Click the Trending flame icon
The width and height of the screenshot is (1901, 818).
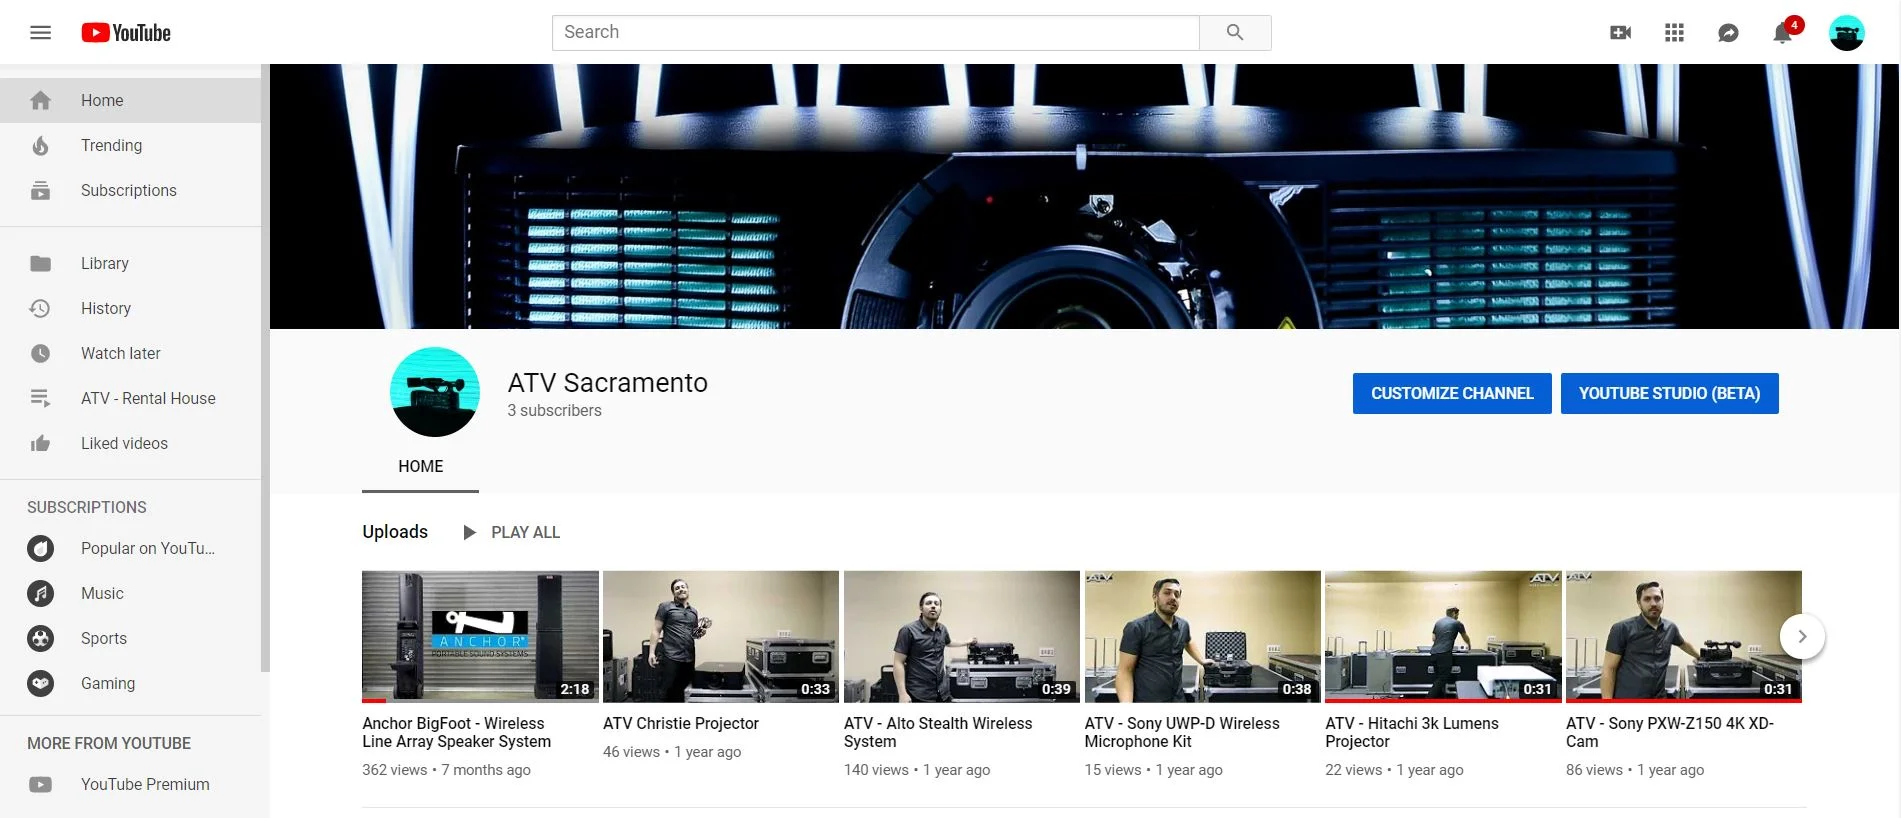(x=40, y=146)
